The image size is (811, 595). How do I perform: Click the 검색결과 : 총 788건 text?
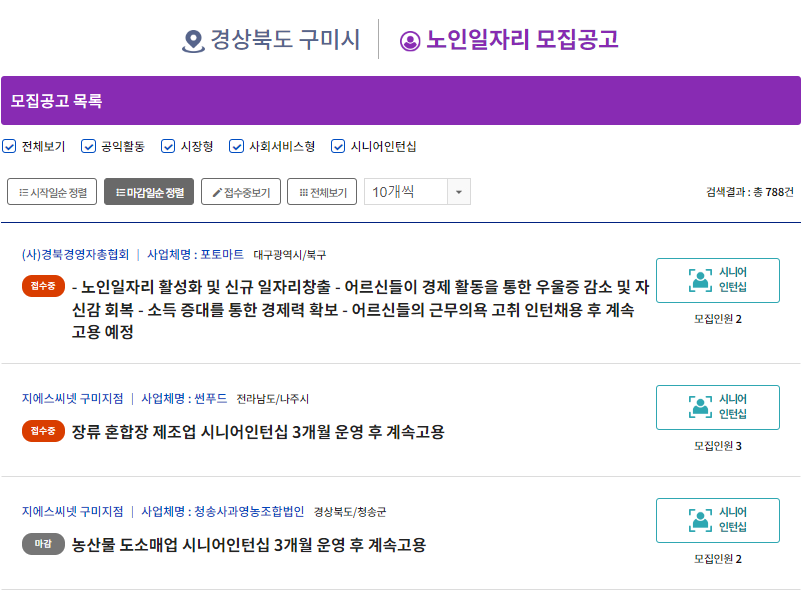[x=749, y=192]
